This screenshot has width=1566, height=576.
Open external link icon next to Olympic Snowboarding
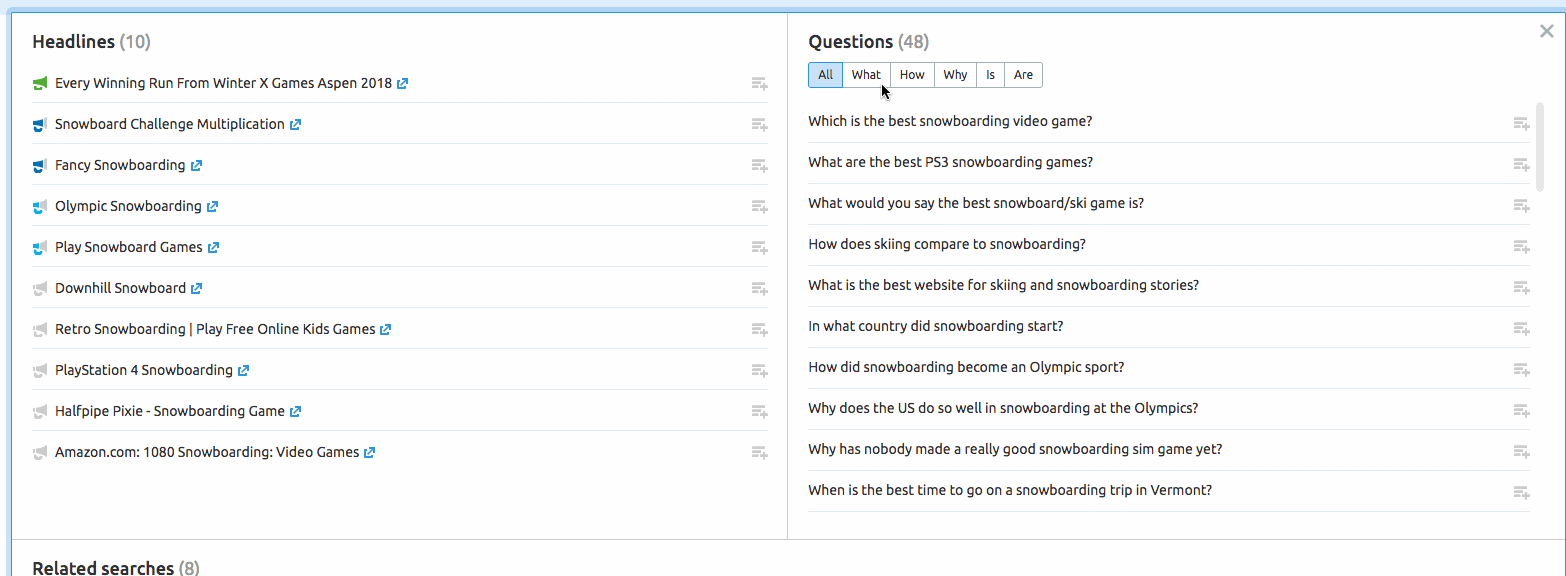pyautogui.click(x=212, y=207)
